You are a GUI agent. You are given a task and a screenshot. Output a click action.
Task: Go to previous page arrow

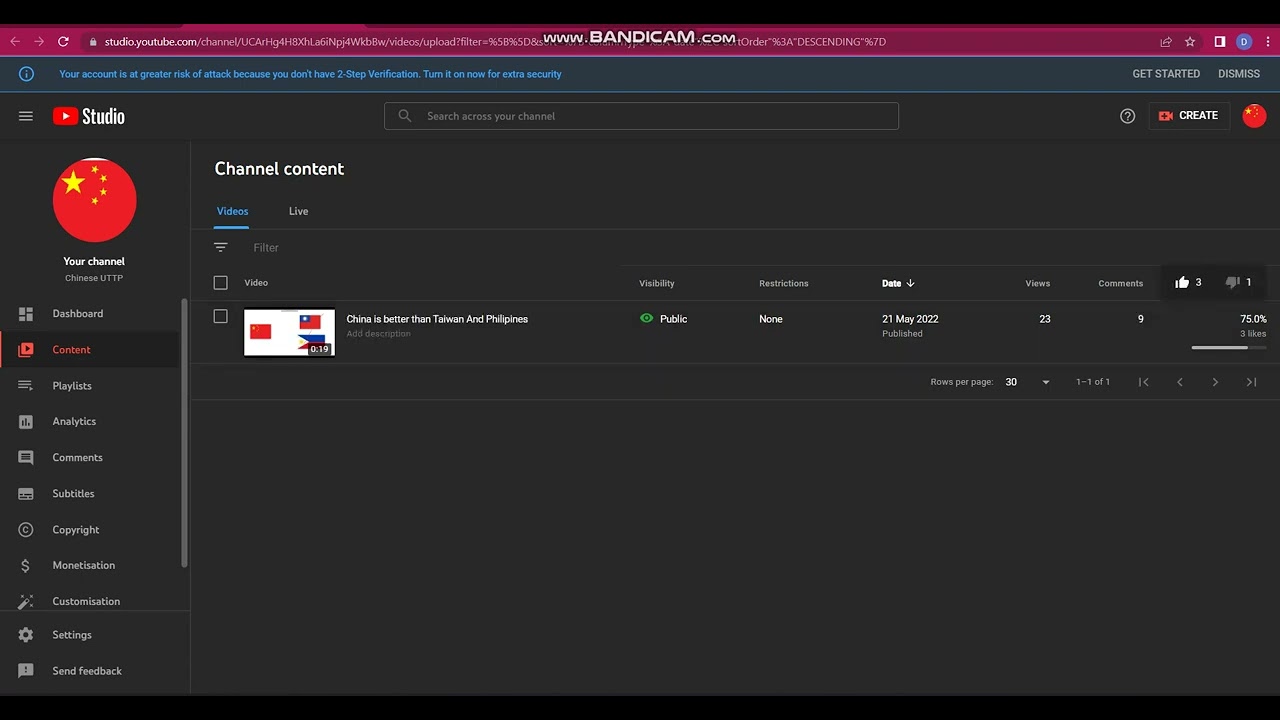[x=1180, y=382]
